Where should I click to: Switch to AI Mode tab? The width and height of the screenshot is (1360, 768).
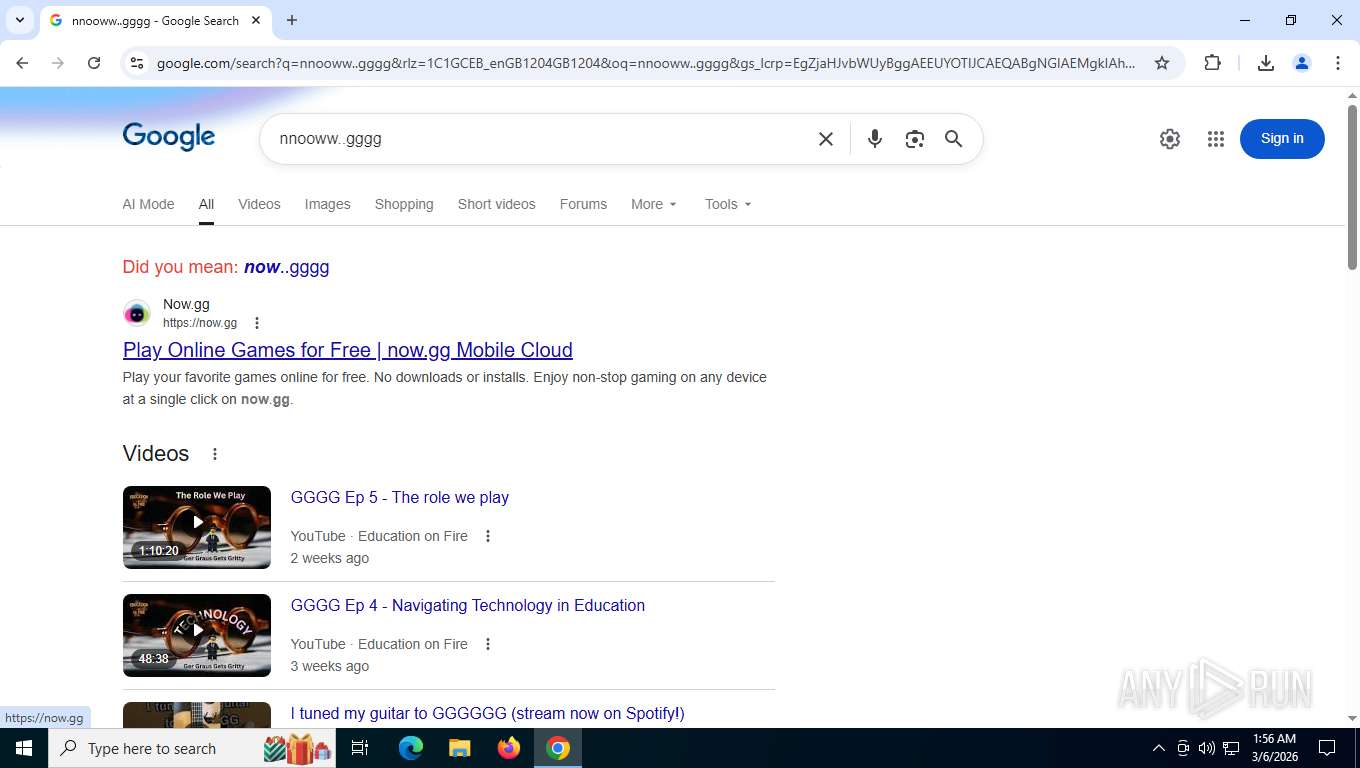pyautogui.click(x=148, y=204)
